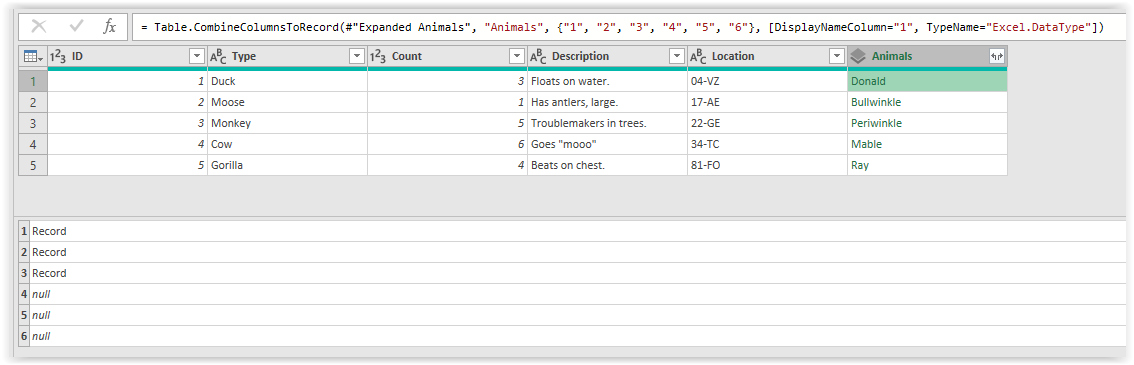Select the Count column header
Screen dimensions: 1134x365
click(x=448, y=56)
